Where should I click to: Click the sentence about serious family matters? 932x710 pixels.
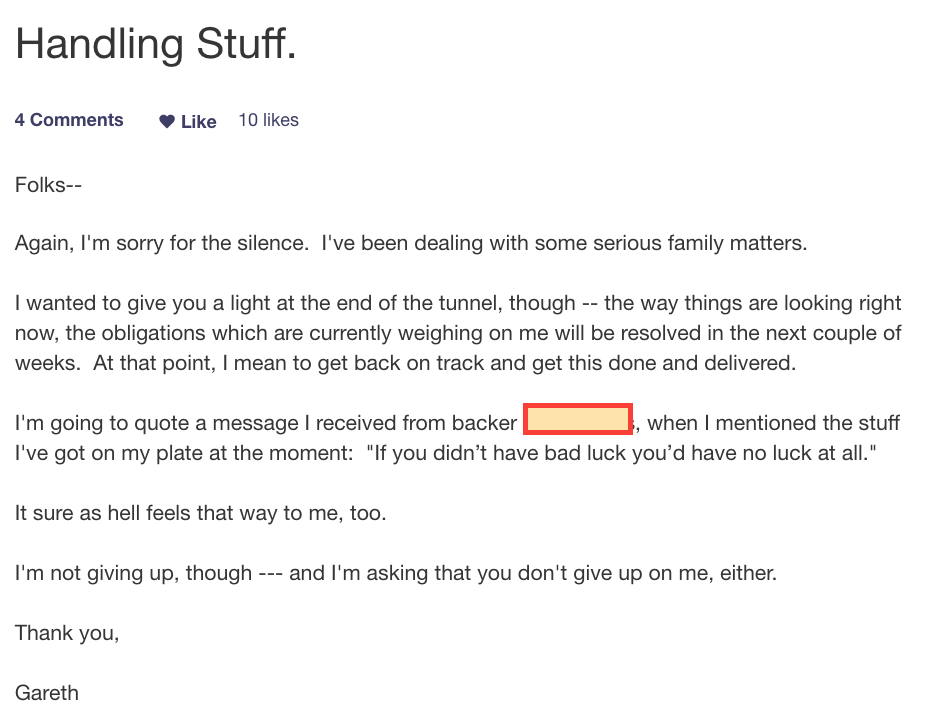pyautogui.click(x=564, y=243)
